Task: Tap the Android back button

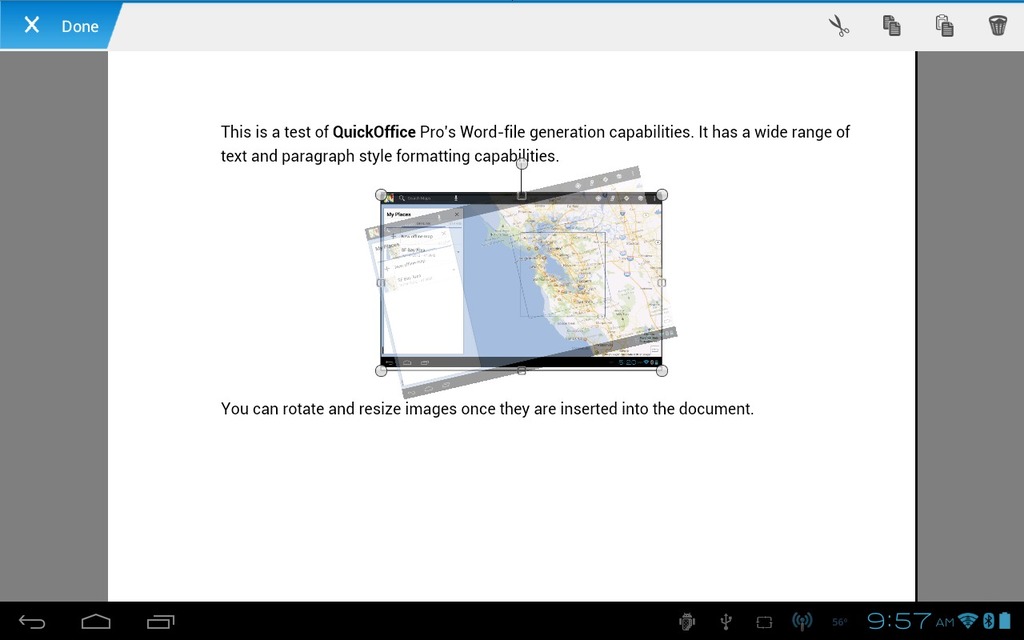Action: (x=31, y=622)
